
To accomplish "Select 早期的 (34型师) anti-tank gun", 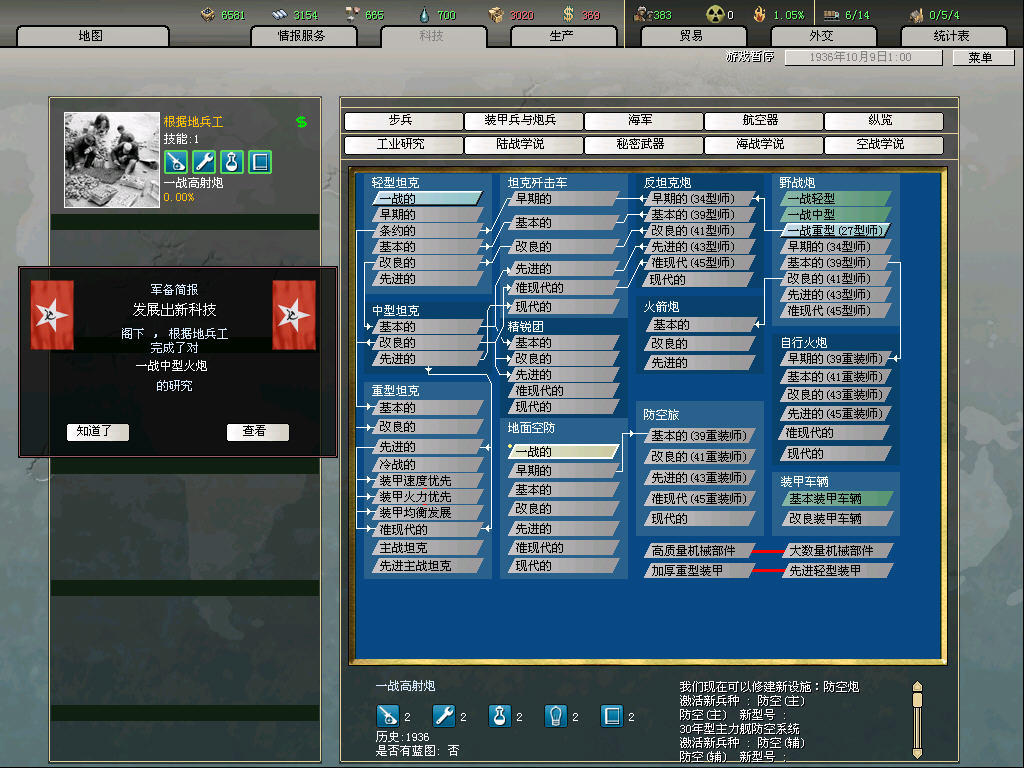I will pos(699,199).
